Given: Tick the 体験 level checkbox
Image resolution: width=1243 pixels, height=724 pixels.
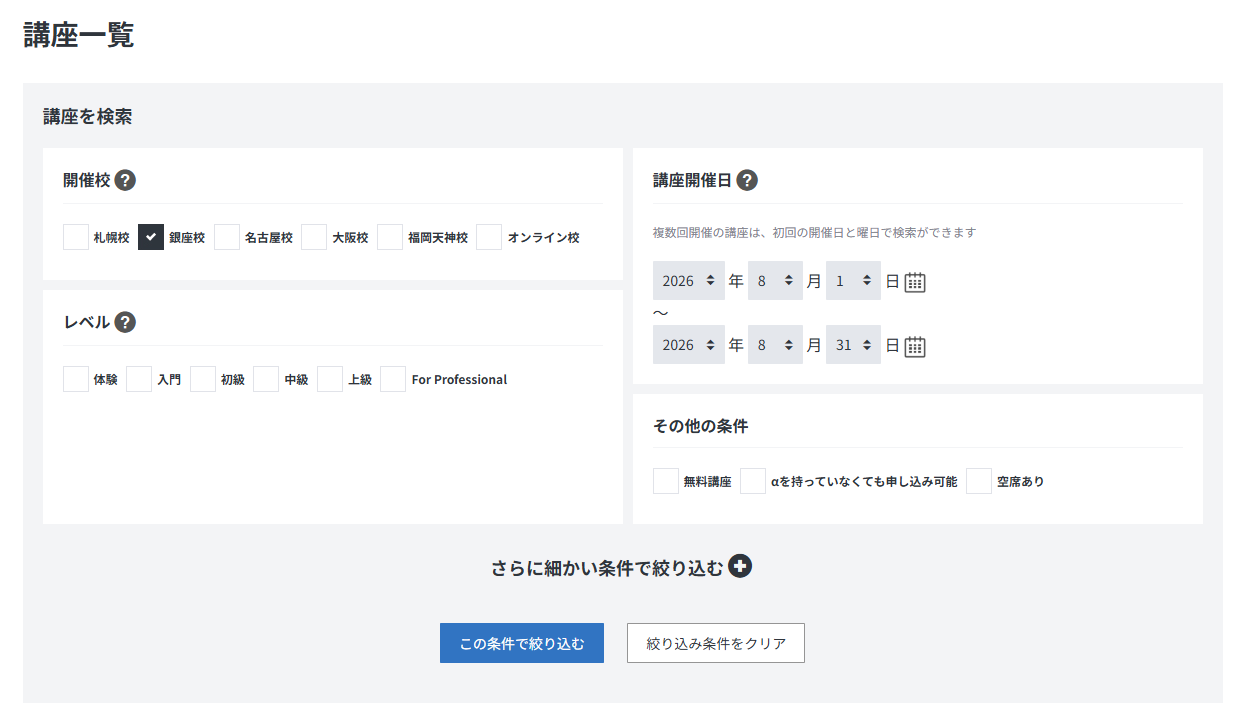Looking at the screenshot, I should [76, 379].
